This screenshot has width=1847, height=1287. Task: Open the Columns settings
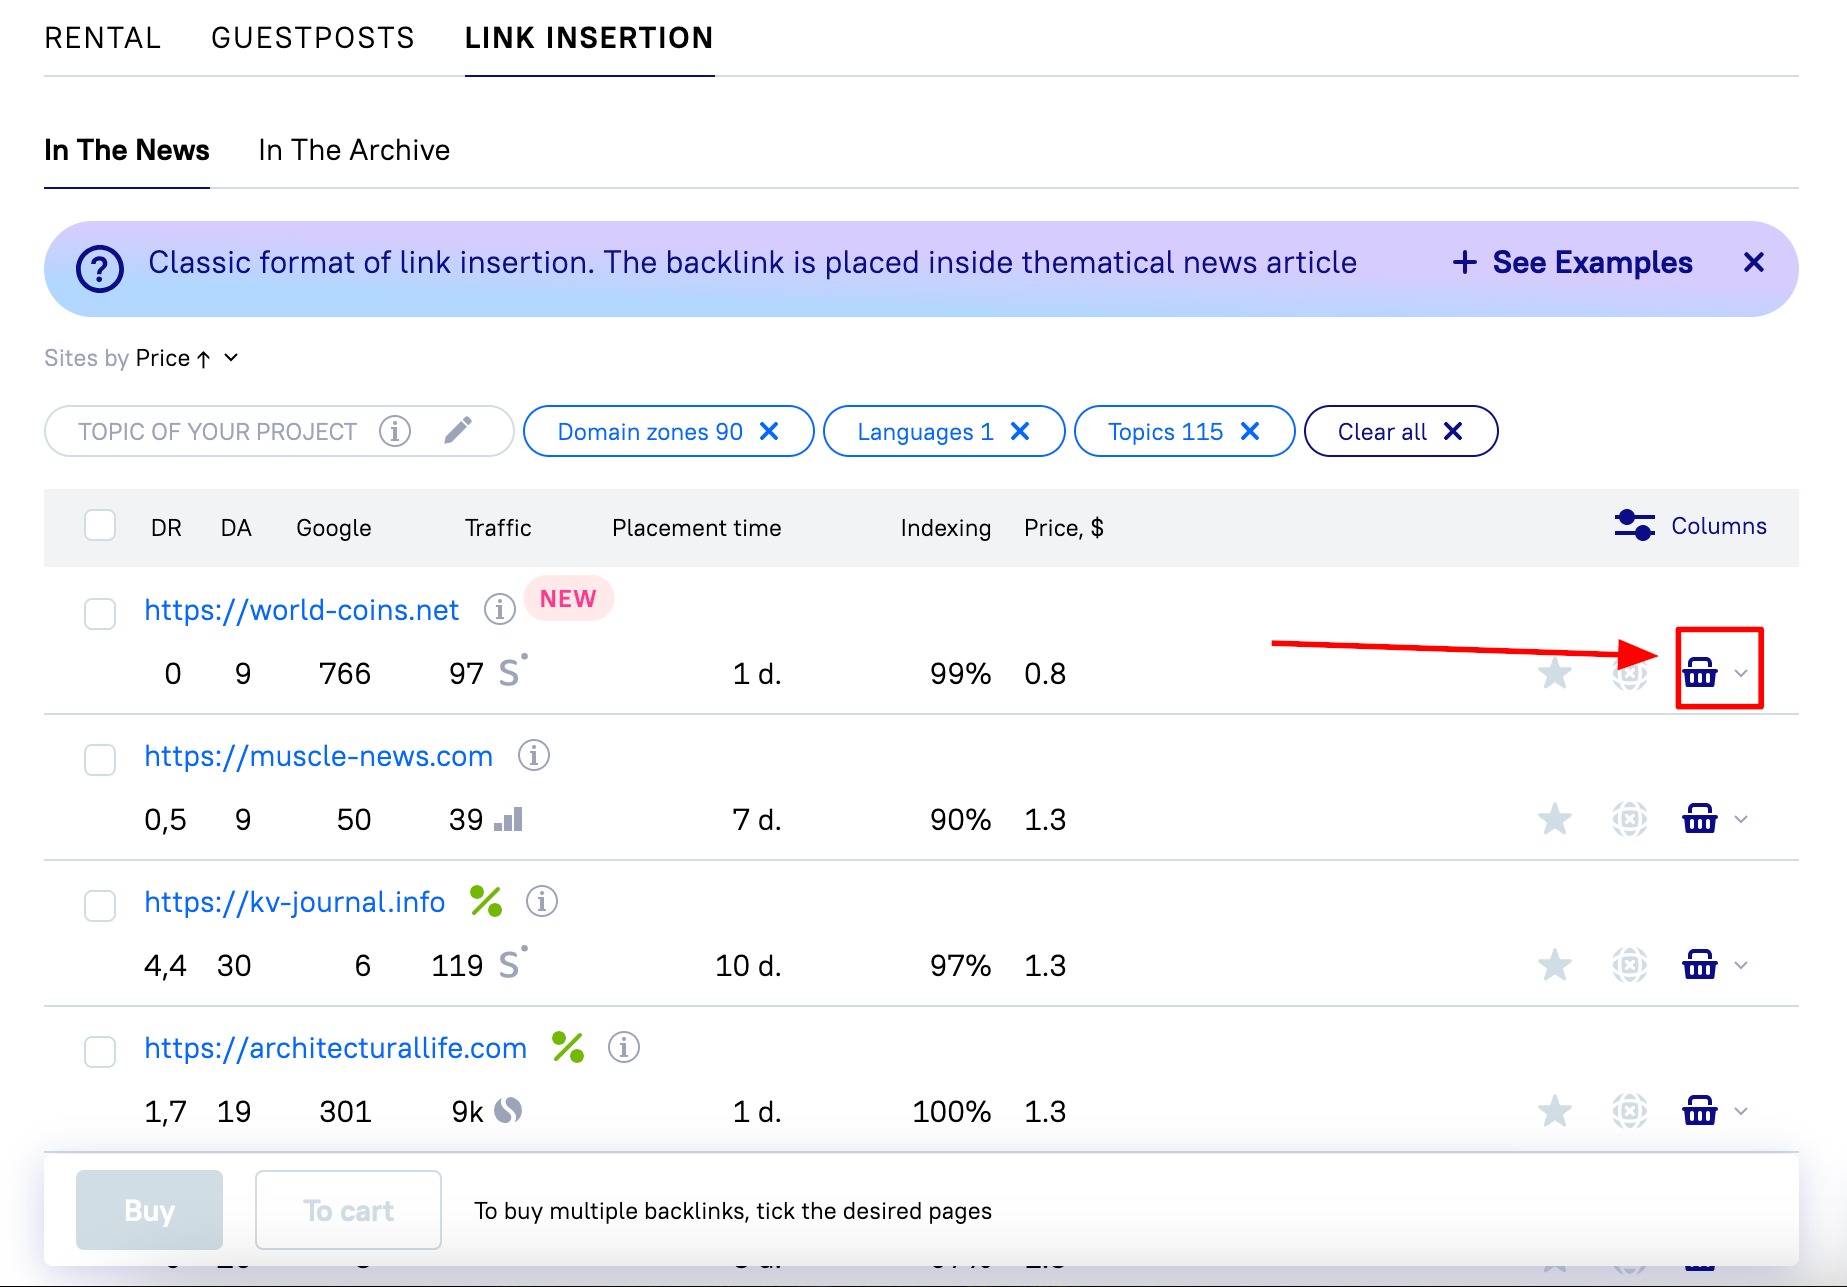tap(1691, 526)
